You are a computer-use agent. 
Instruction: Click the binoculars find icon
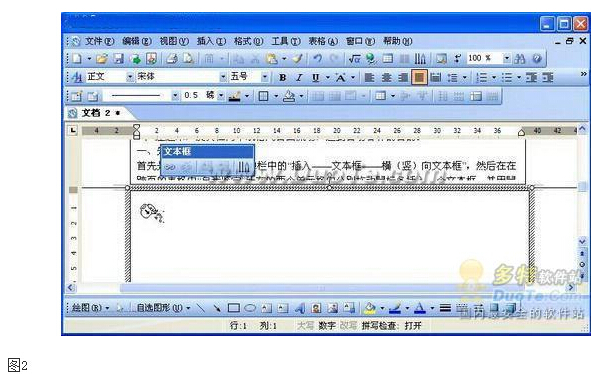520,59
